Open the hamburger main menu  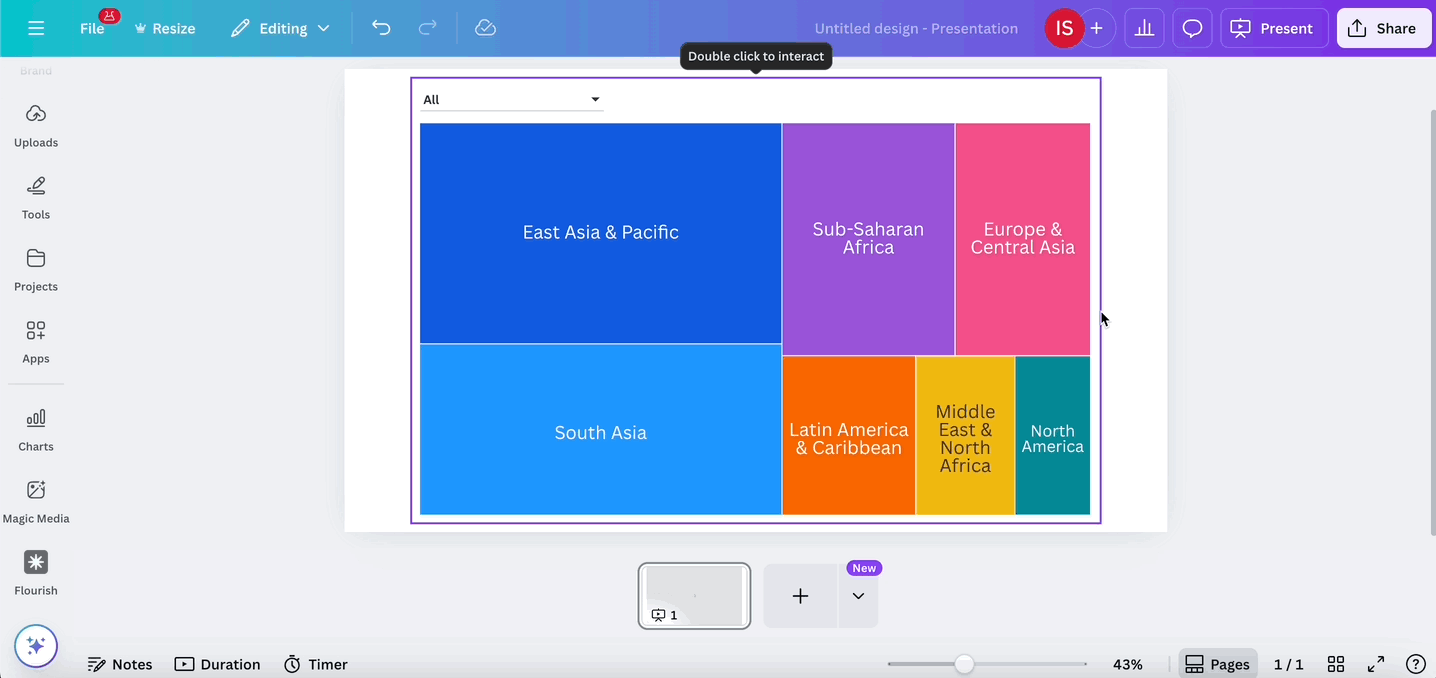pos(36,28)
